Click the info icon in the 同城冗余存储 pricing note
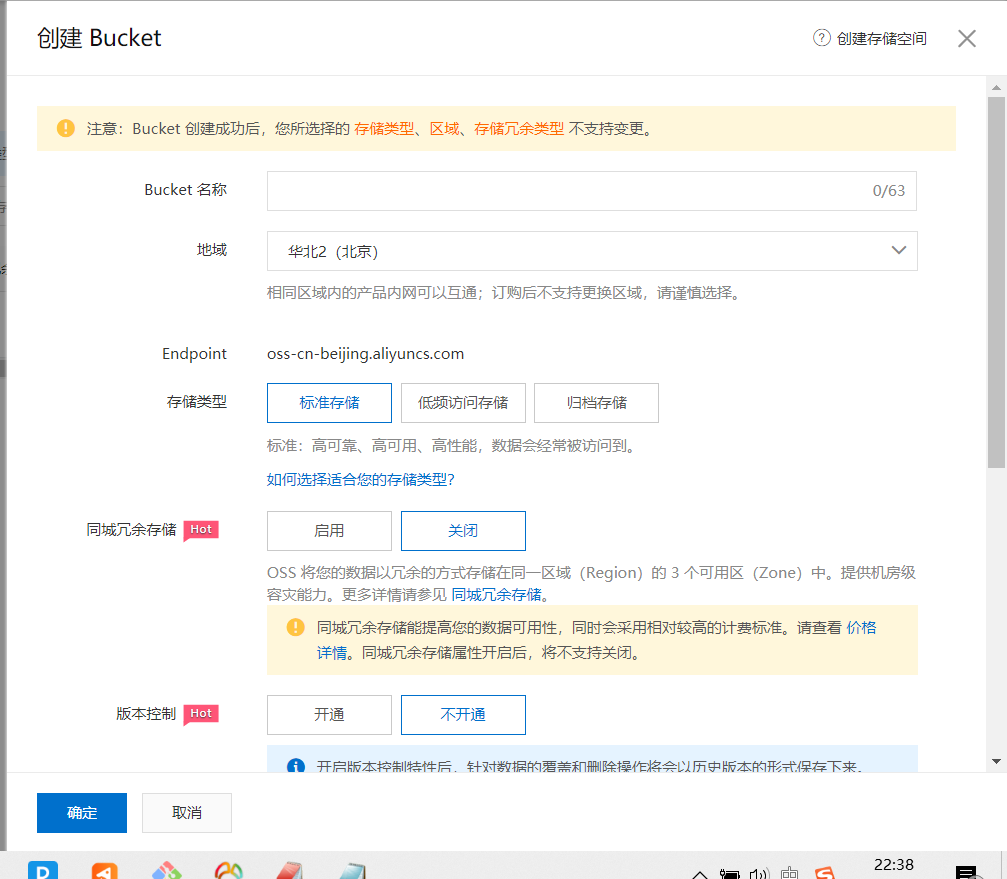This screenshot has width=1007, height=879. [296, 626]
